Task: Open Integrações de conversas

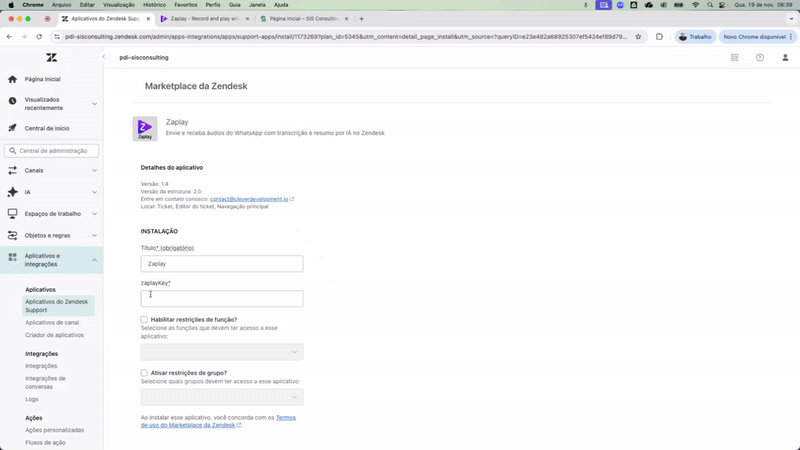Action: [x=45, y=383]
